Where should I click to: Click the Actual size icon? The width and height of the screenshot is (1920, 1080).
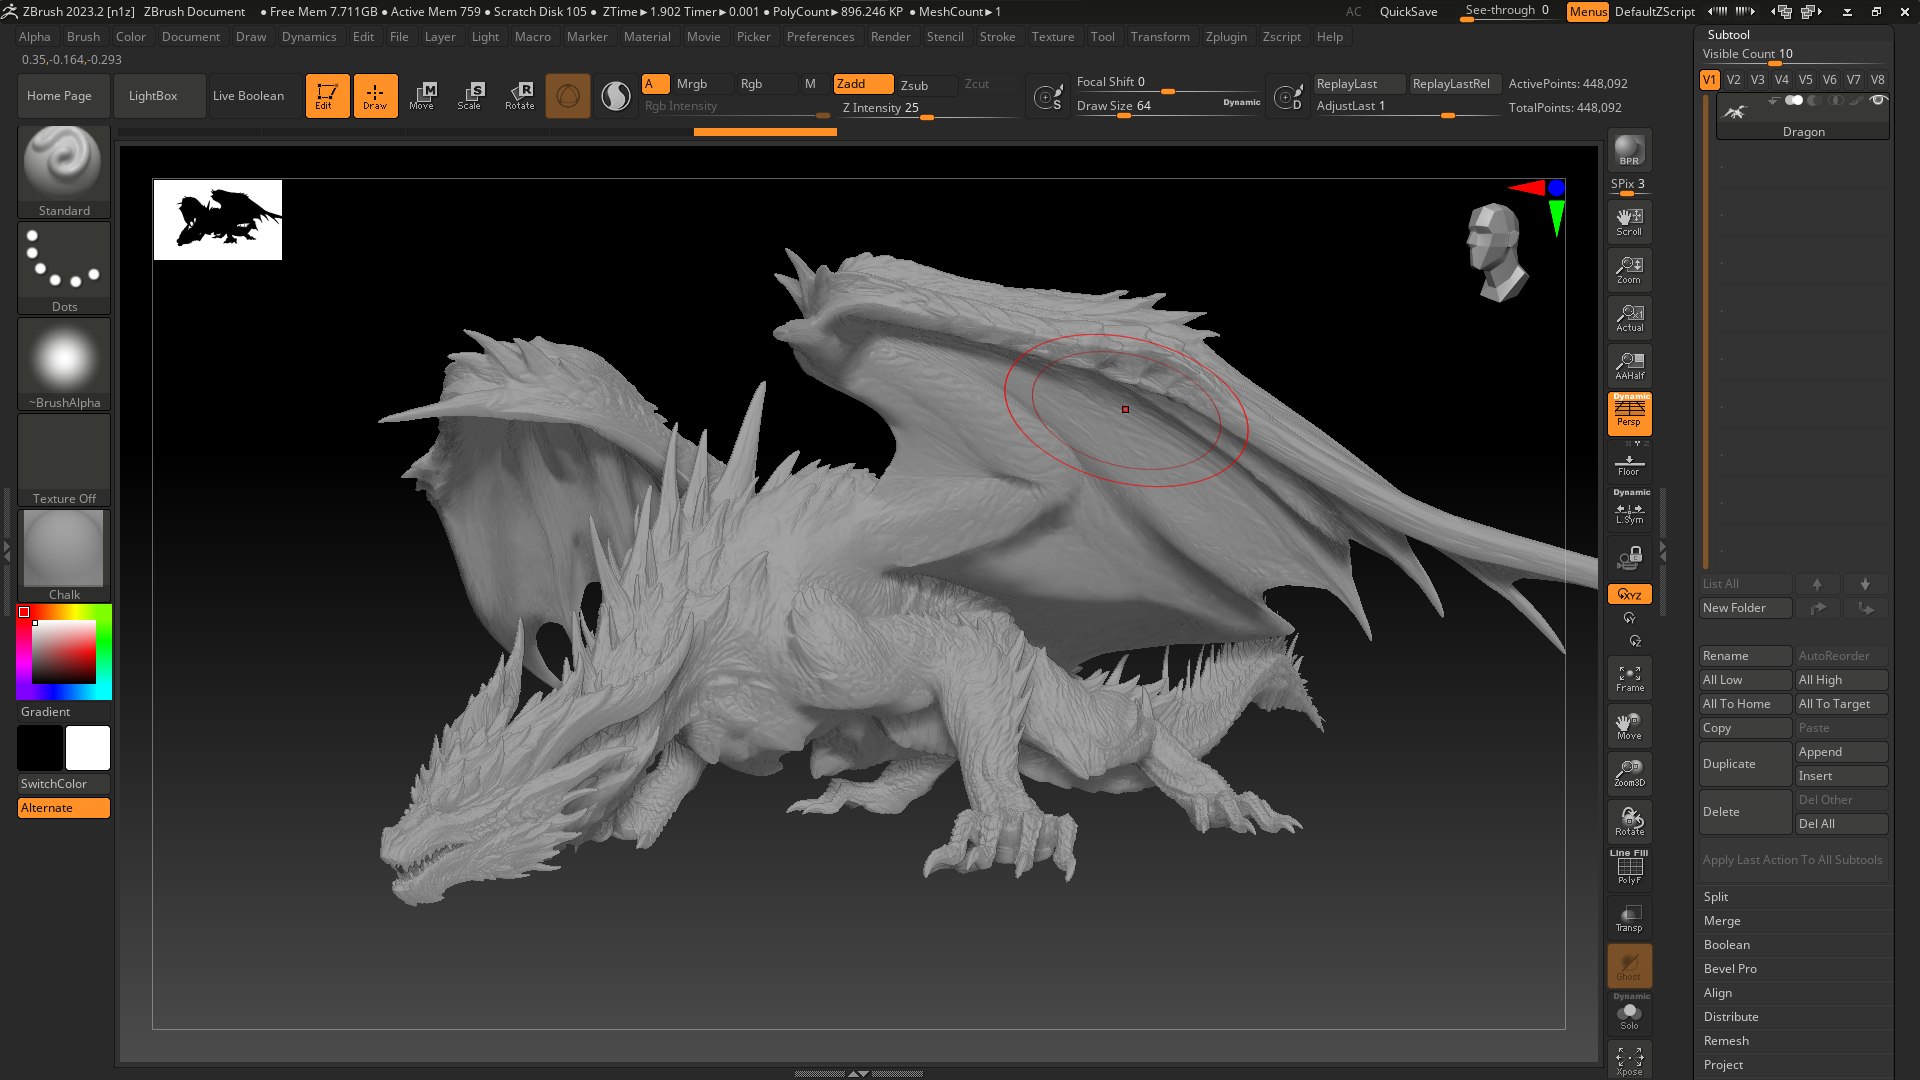point(1629,318)
